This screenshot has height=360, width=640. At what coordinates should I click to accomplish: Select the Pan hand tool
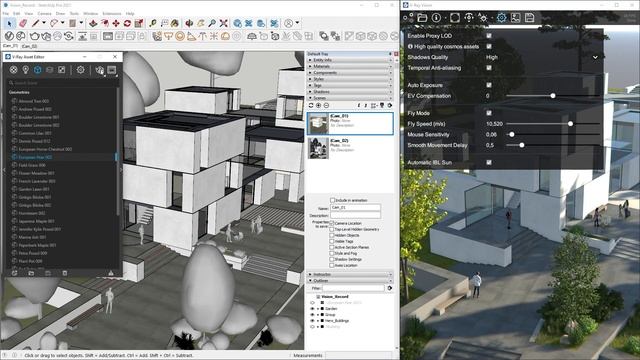point(200,23)
